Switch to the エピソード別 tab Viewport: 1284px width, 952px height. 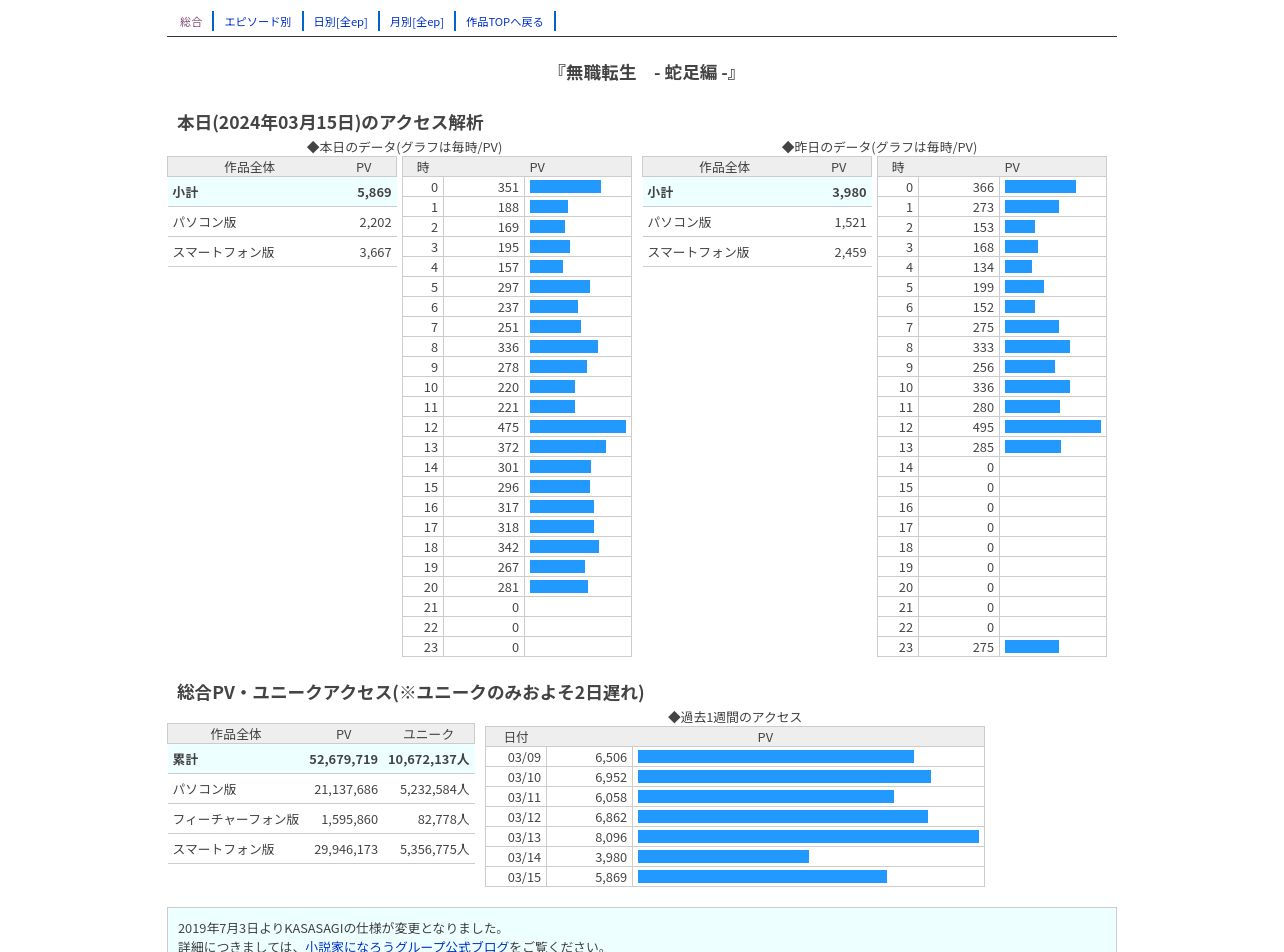(258, 21)
